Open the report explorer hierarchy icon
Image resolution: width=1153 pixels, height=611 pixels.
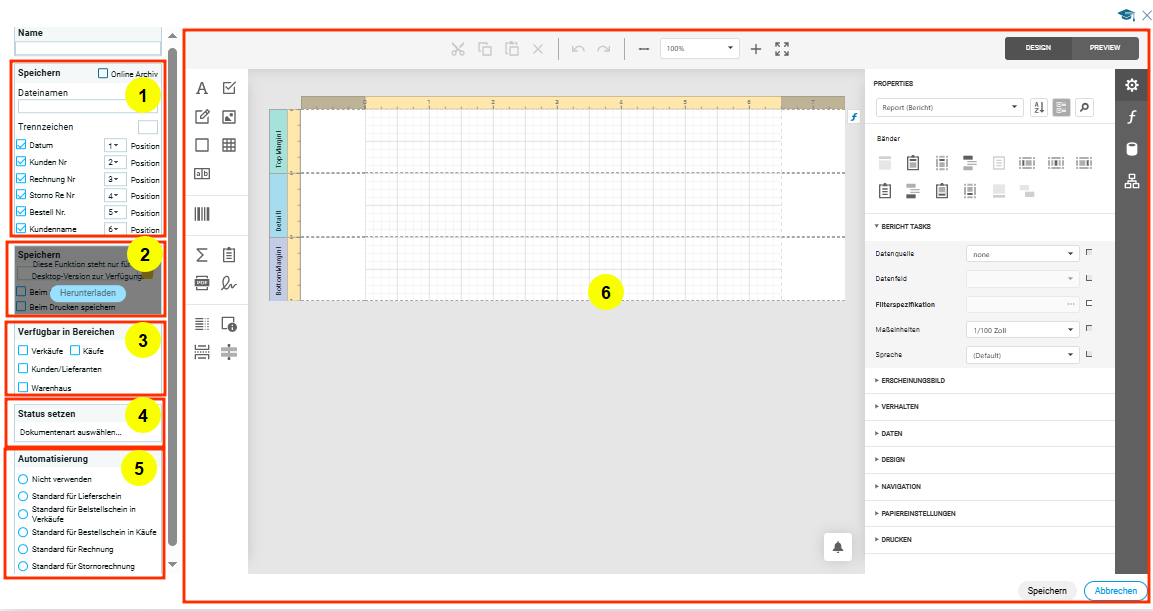1132,181
